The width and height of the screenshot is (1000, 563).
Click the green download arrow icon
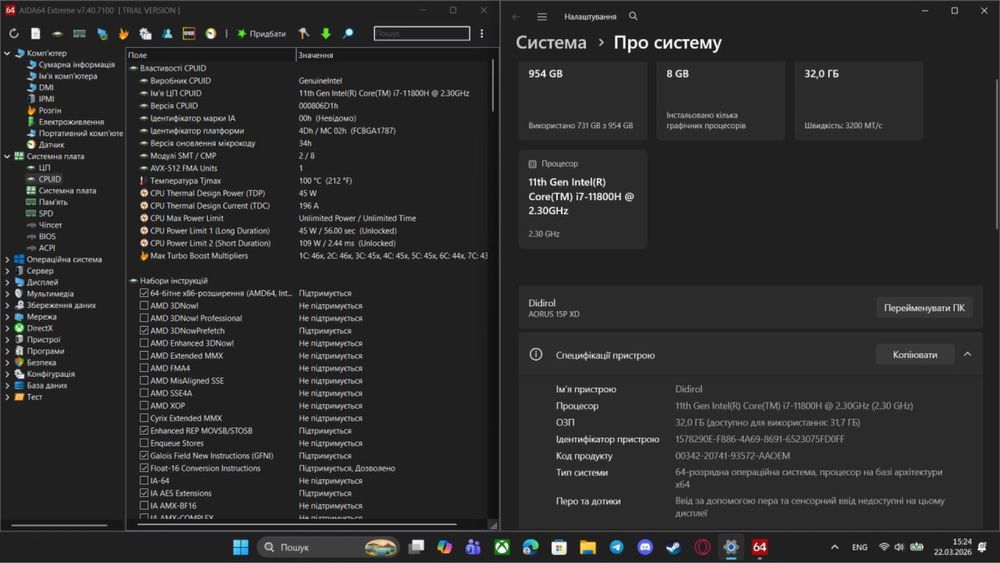(326, 34)
